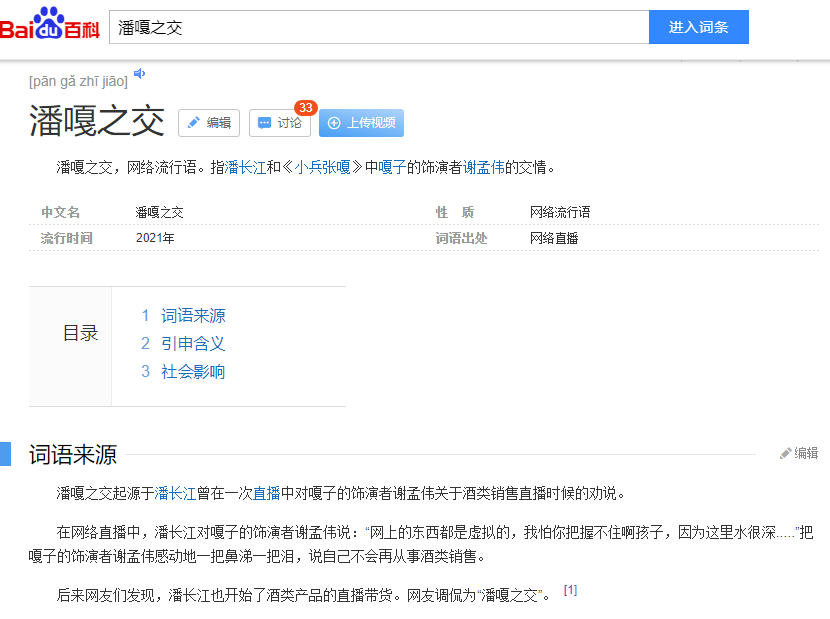The height and width of the screenshot is (619, 830).
Task: Click the 词语出处 label
Action: point(461,238)
